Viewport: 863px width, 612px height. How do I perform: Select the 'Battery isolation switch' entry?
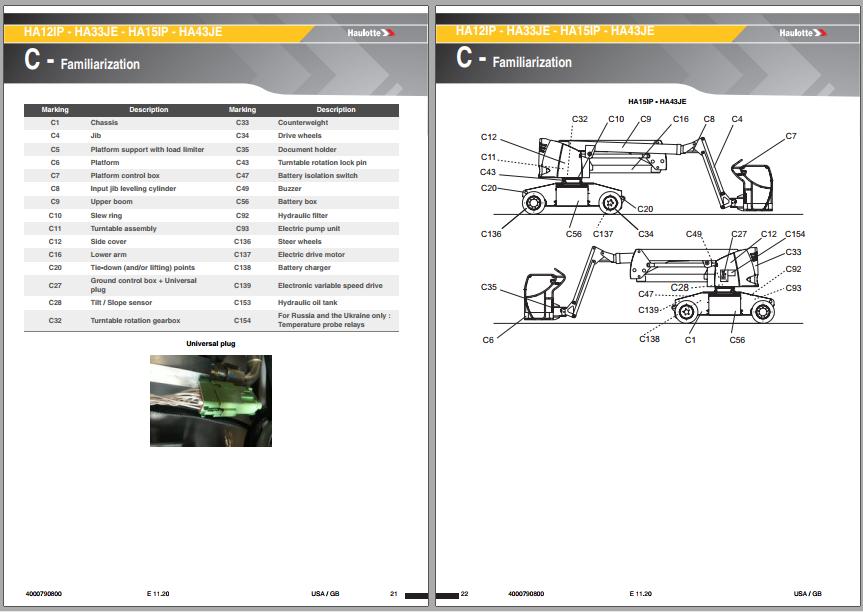click(317, 175)
